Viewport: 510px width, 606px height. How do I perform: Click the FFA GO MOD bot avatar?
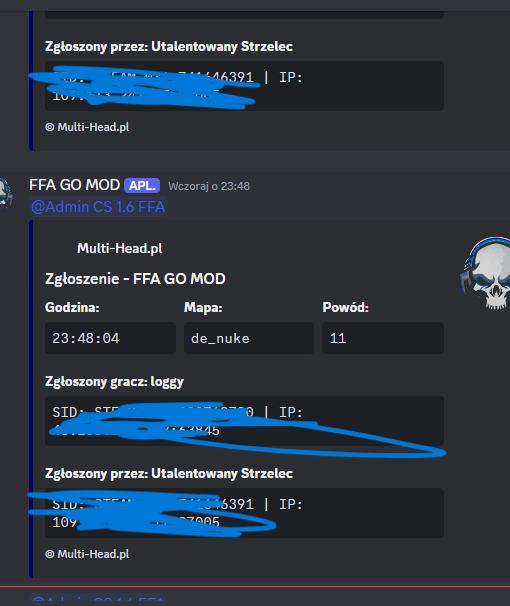pos(5,194)
